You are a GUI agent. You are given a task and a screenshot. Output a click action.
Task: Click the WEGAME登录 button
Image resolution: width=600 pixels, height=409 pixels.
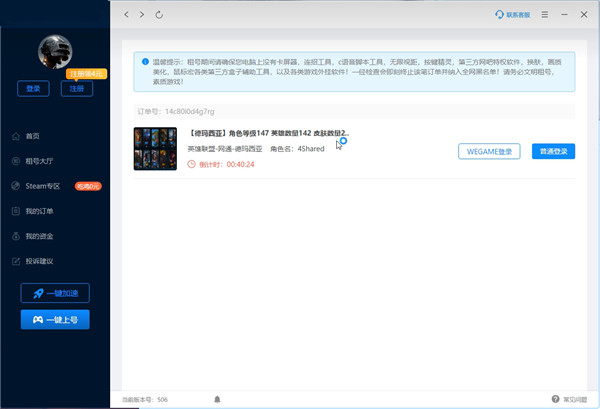tap(489, 152)
